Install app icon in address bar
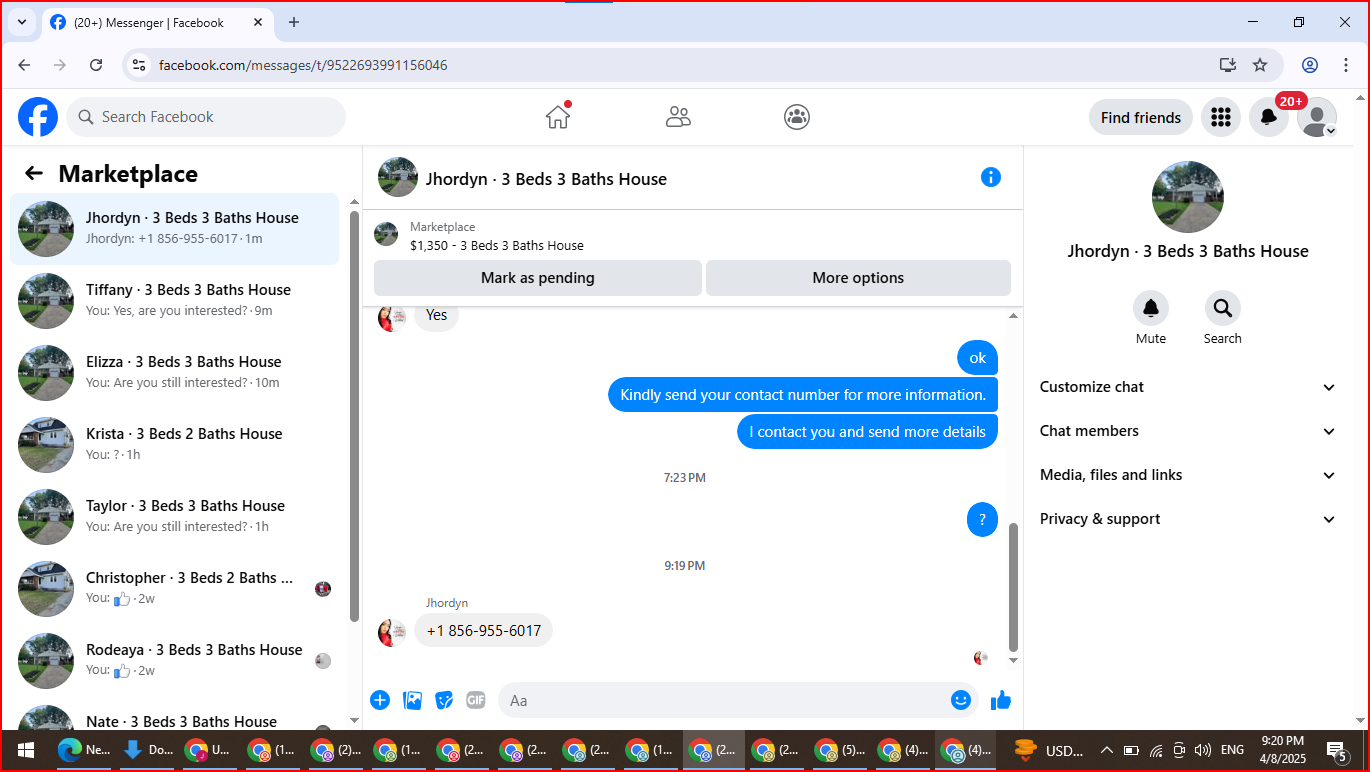The height and width of the screenshot is (772, 1370). (x=1228, y=65)
